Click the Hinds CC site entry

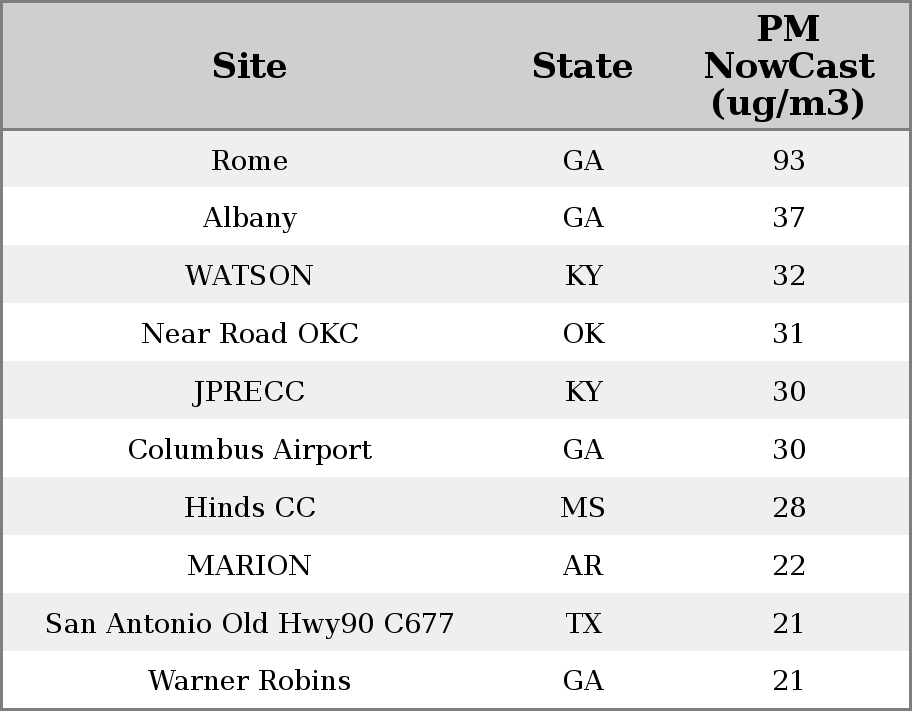[249, 508]
